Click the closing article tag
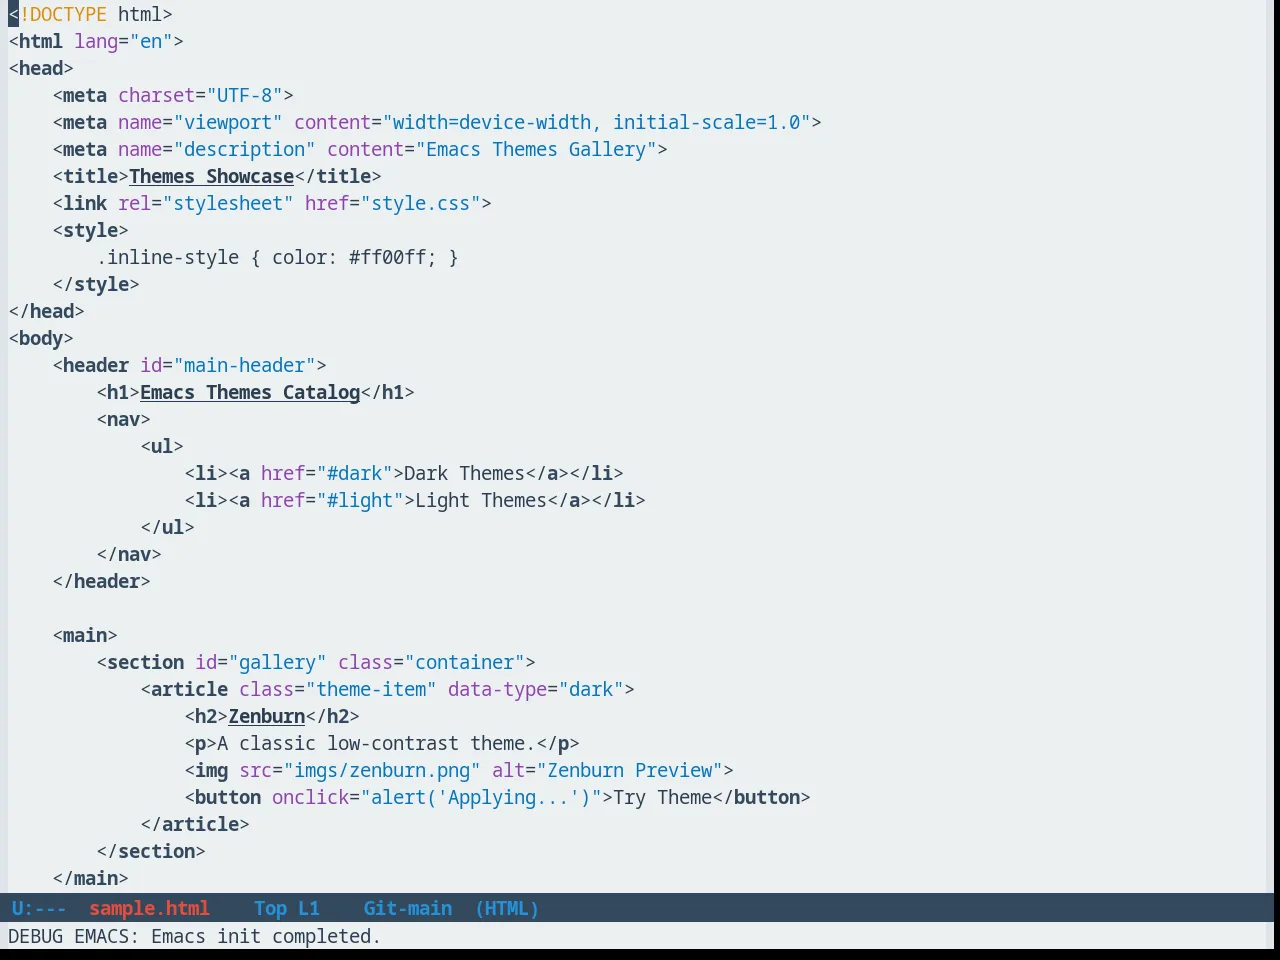Screen dimensions: 1280x960 pyautogui.click(x=195, y=824)
